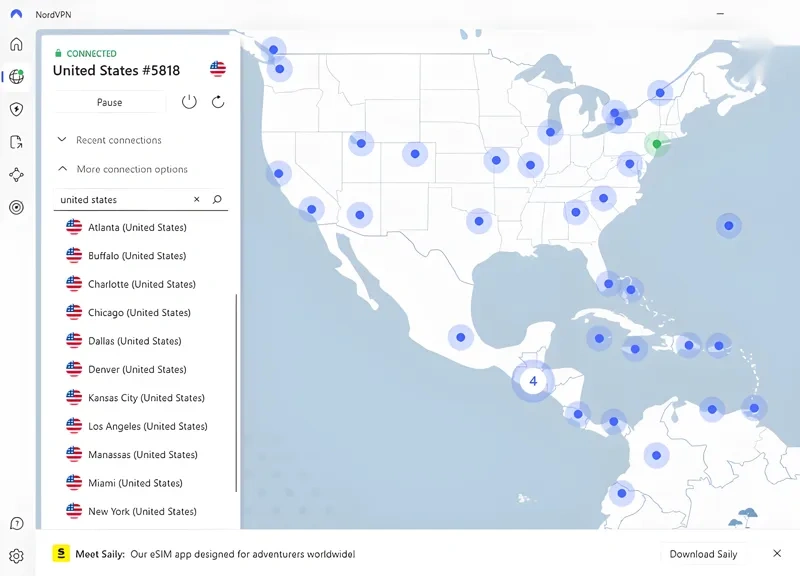Select the globe VPN servers icon
The image size is (800, 576).
[x=16, y=77]
